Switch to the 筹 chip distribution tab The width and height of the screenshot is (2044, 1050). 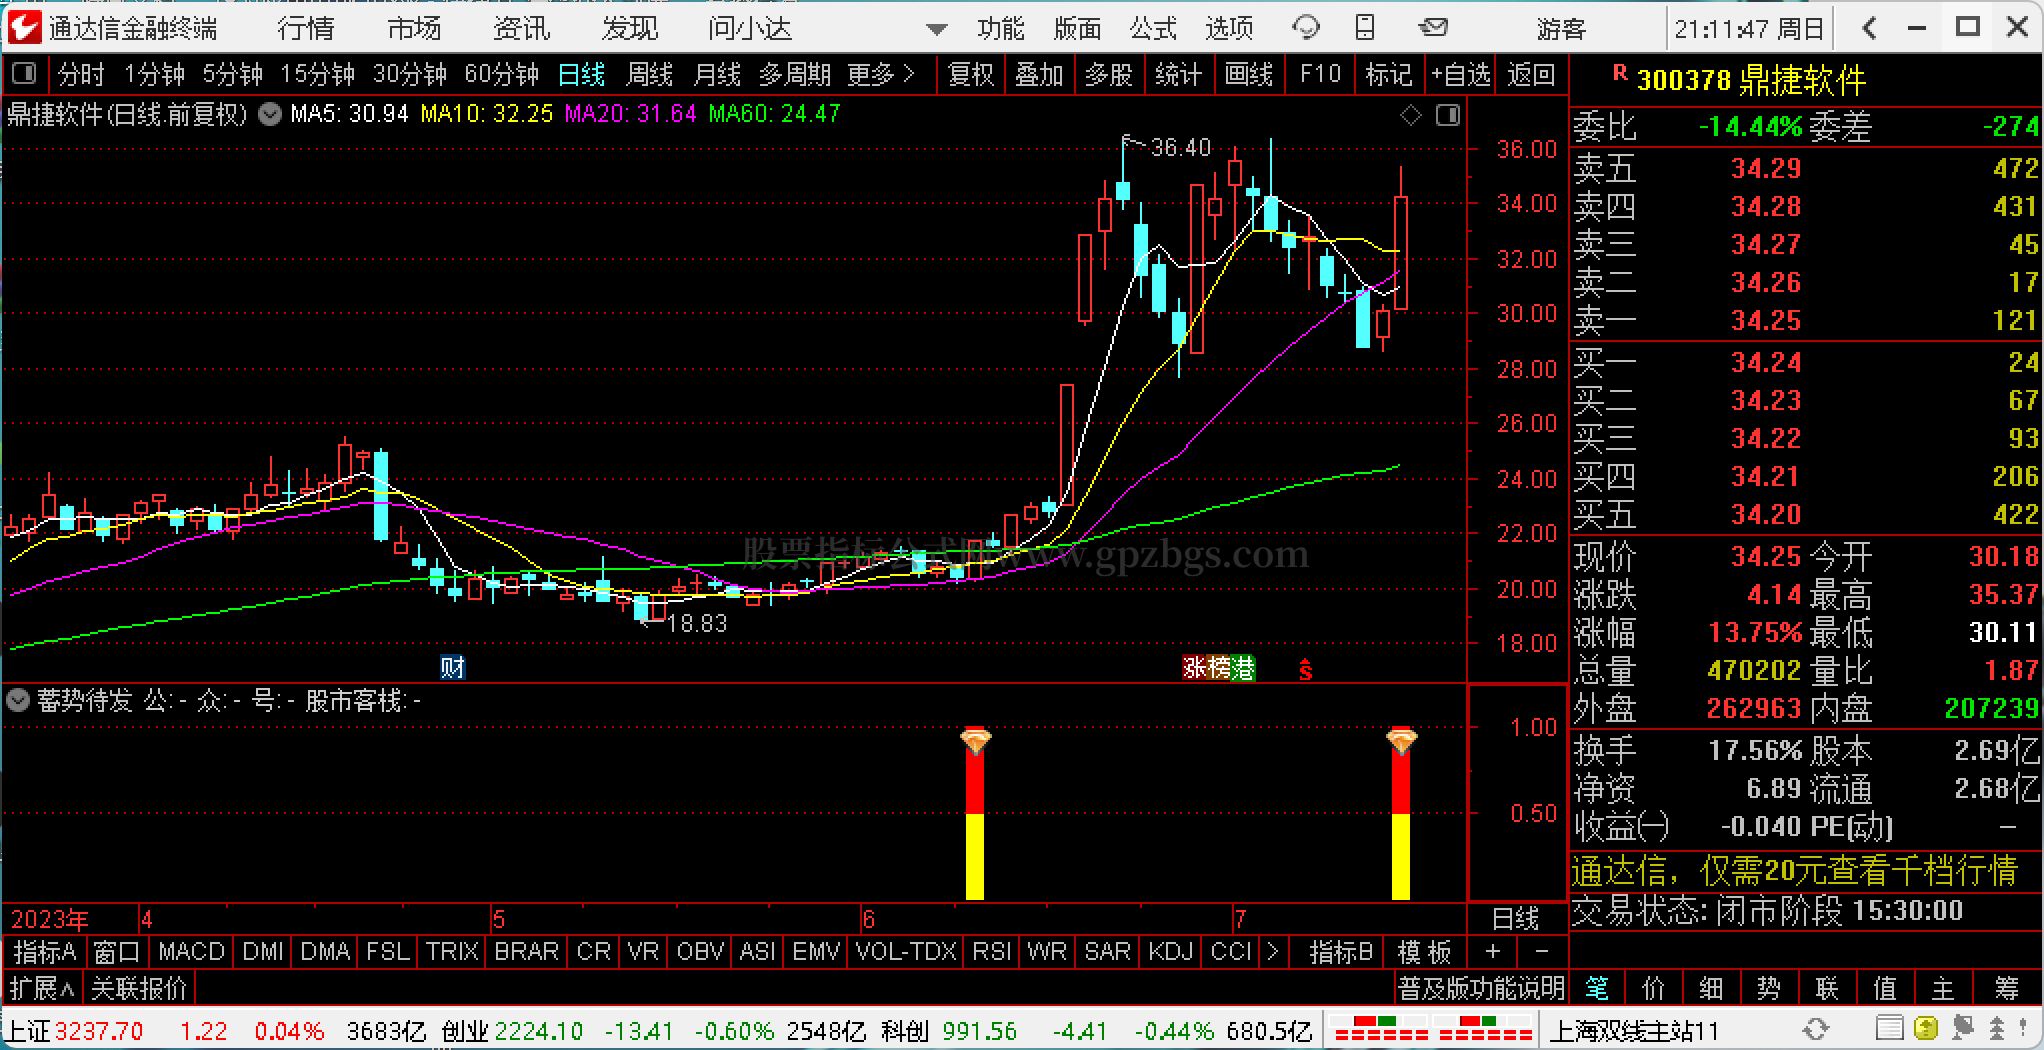2007,989
